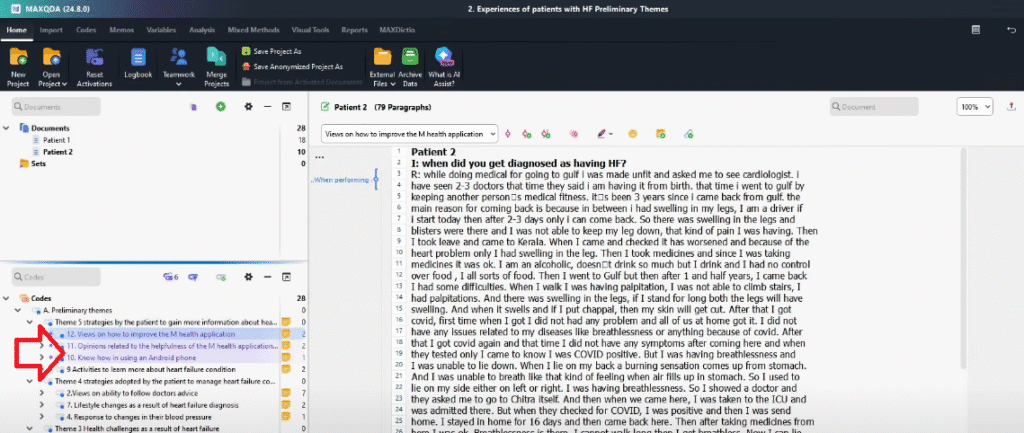Viewport: 1024px width, 433px height.
Task: Click Save Project As
Action: tap(272, 51)
